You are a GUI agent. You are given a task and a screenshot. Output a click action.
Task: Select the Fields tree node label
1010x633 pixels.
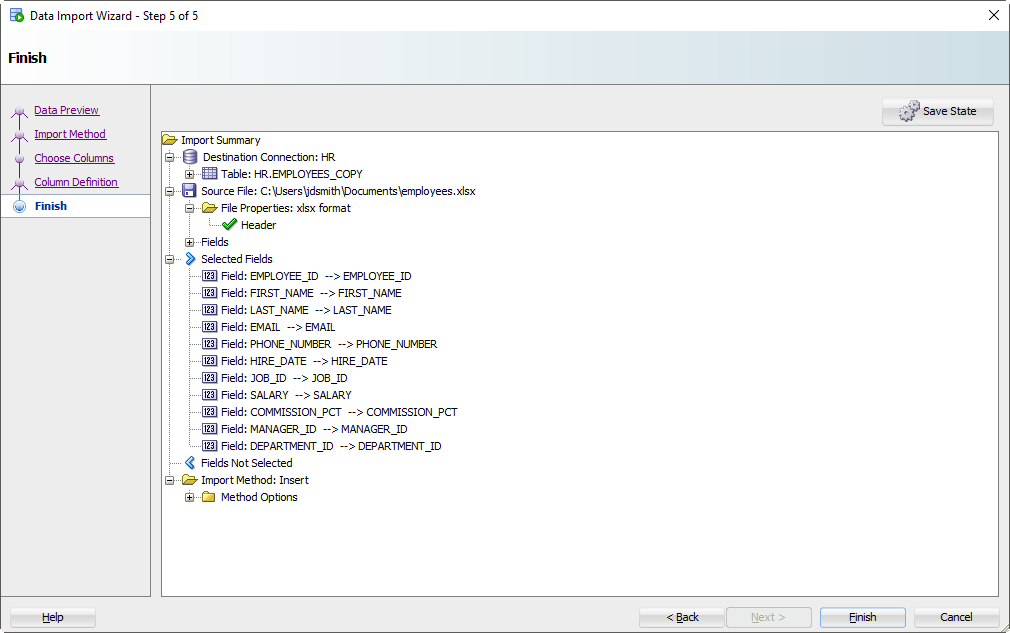pyautogui.click(x=214, y=242)
